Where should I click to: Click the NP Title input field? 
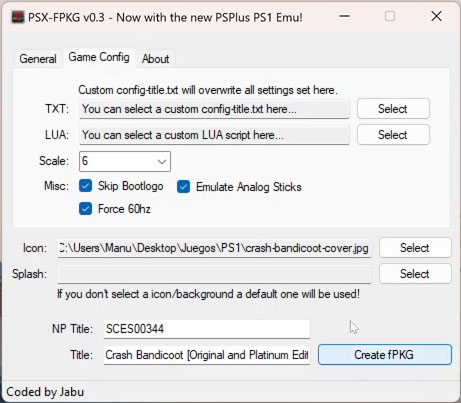[207, 329]
